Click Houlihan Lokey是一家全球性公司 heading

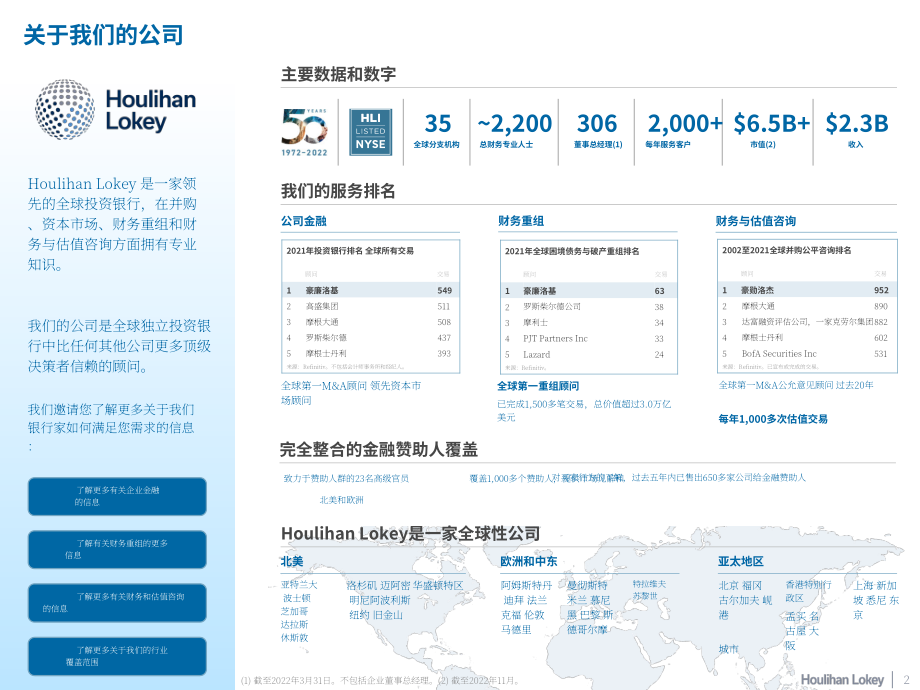coord(410,534)
